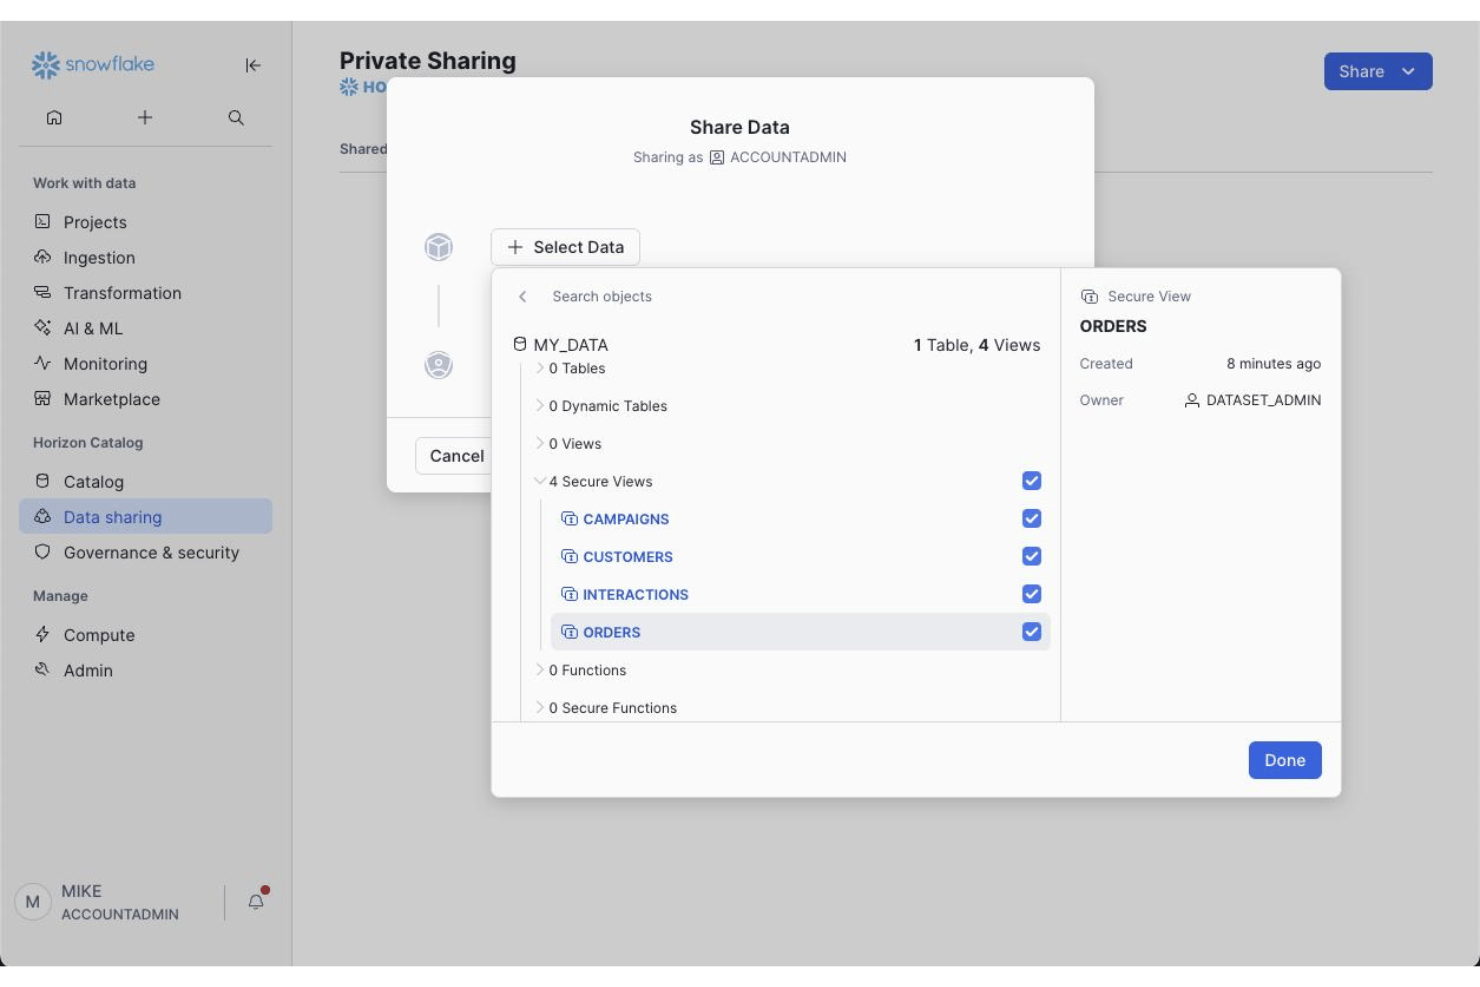Viewport: 1480px width, 987px height.
Task: Click the Cancel button
Action: (x=453, y=456)
